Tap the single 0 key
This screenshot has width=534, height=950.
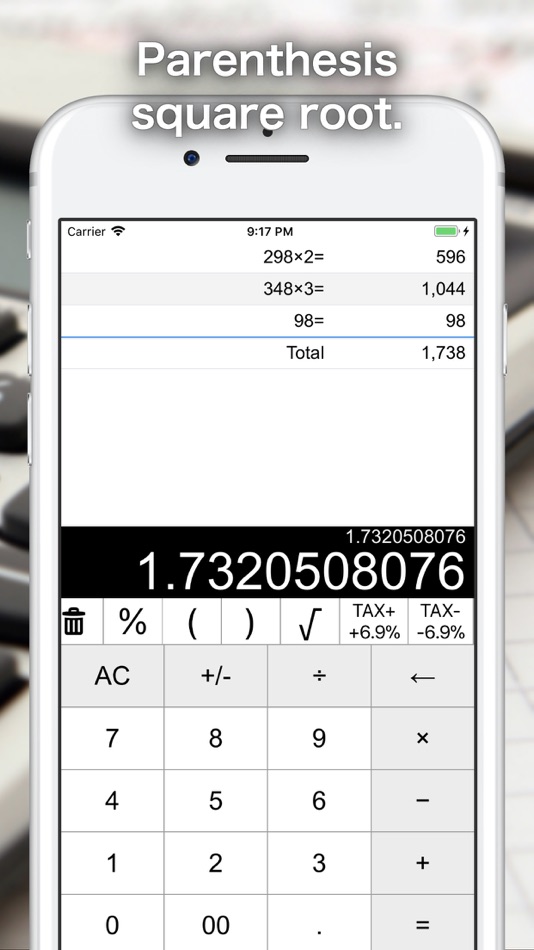(112, 923)
